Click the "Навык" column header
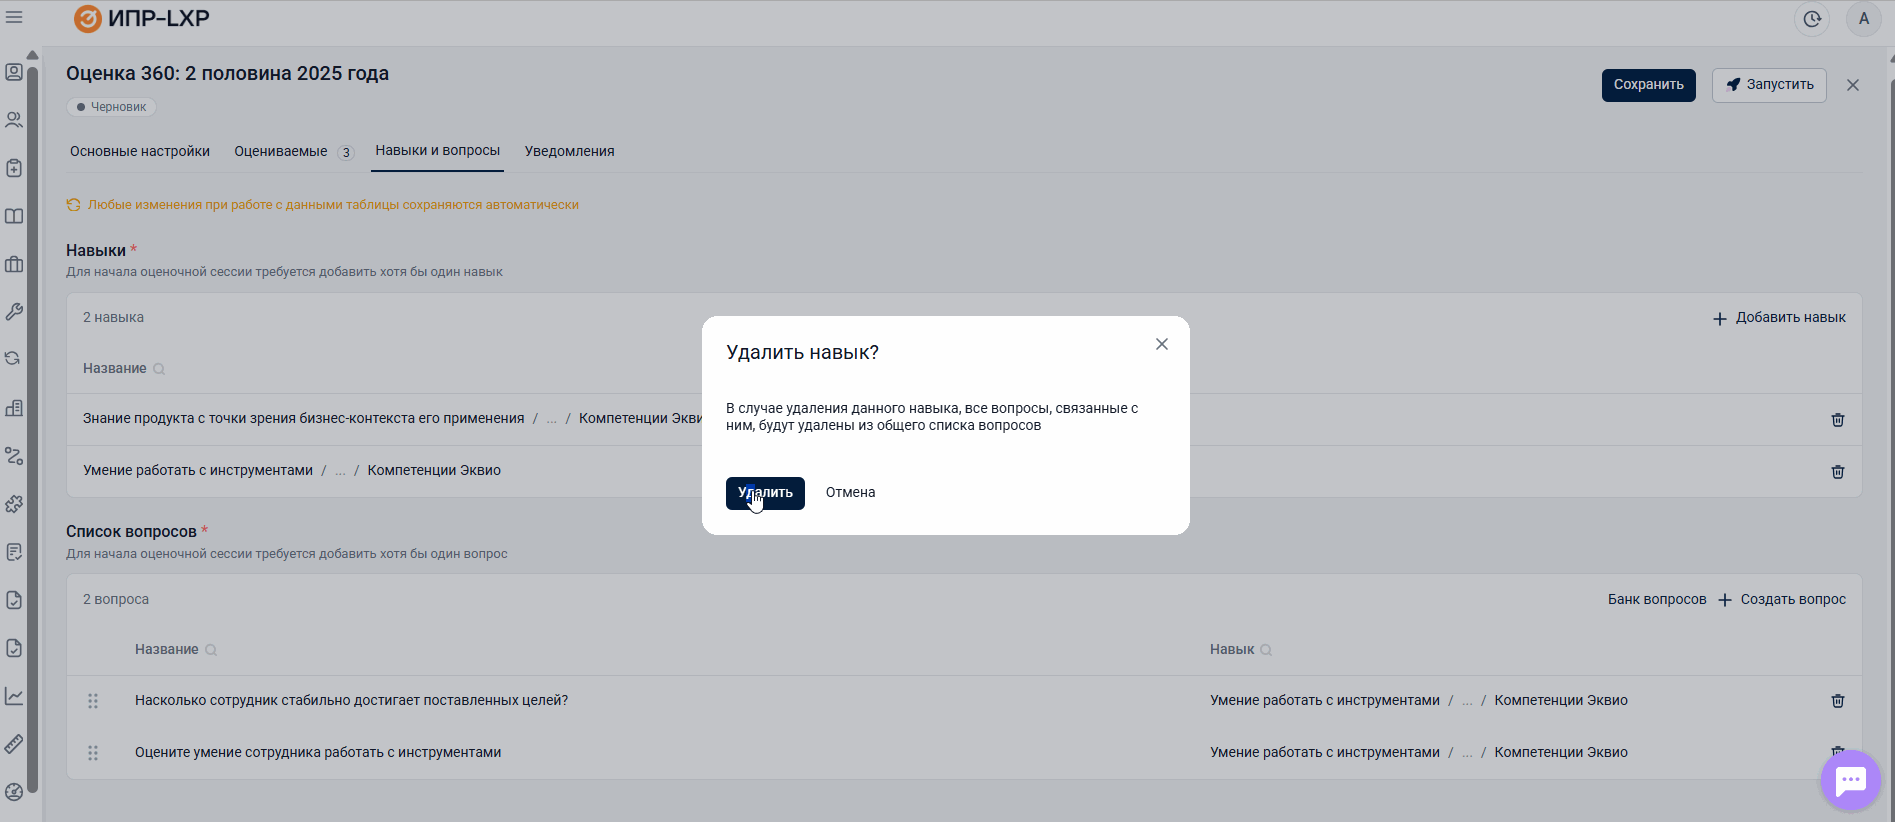The height and width of the screenshot is (822, 1895). pyautogui.click(x=1232, y=650)
